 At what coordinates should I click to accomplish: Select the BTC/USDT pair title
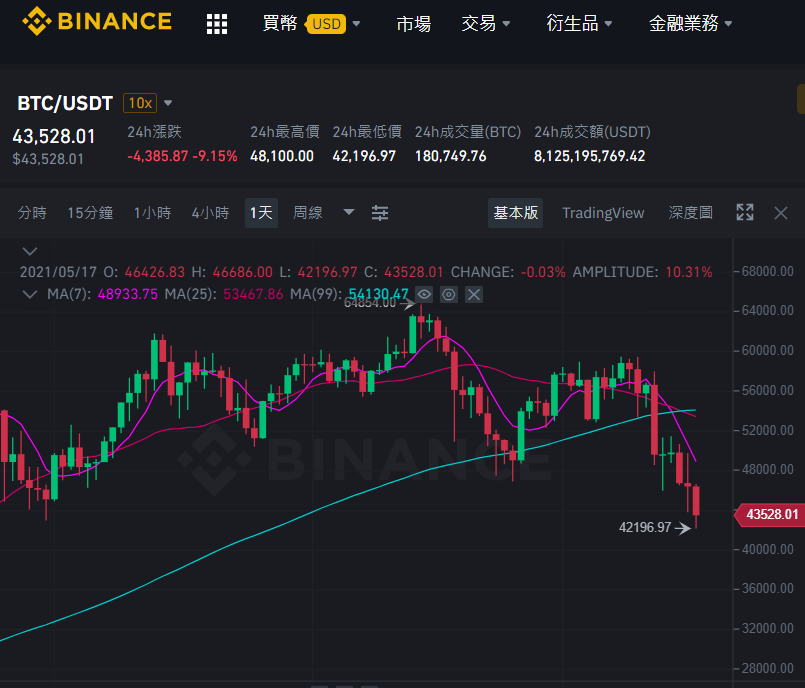point(65,103)
